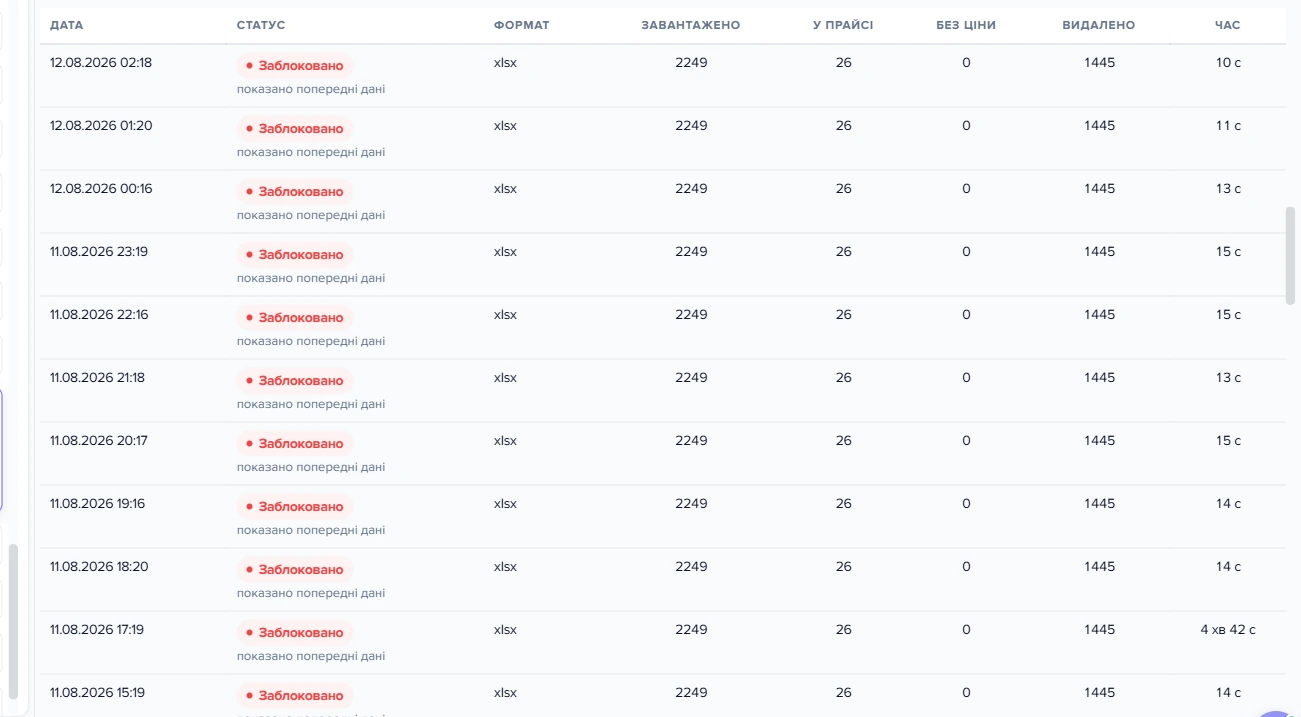Click the date 11.08.2026 17:19

tap(97, 630)
